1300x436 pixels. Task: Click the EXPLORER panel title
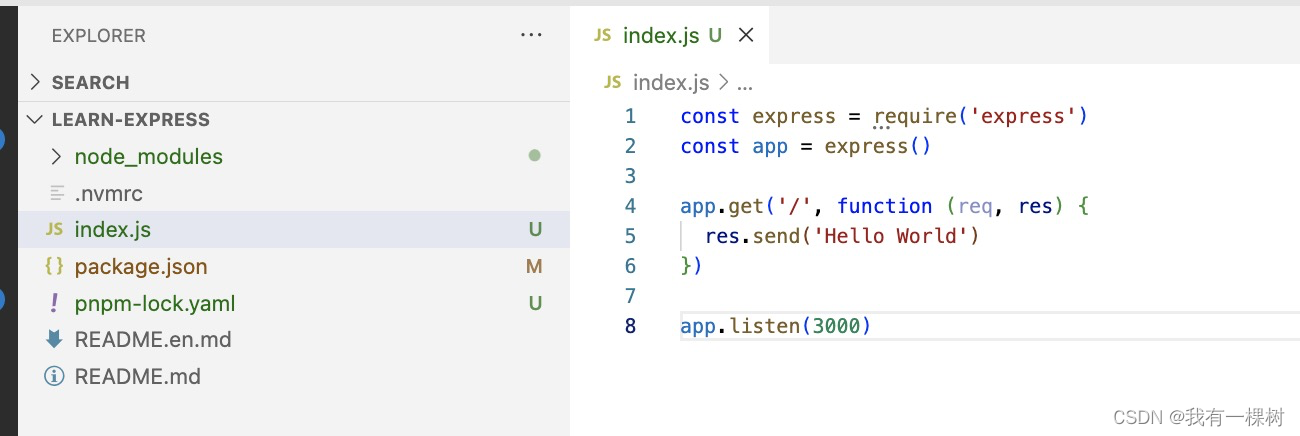99,36
